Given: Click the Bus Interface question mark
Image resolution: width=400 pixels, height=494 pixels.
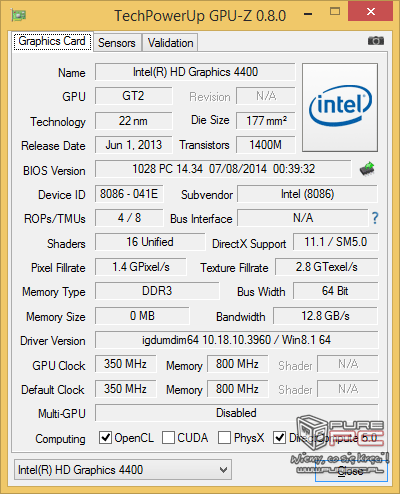Looking at the screenshot, I should click(x=375, y=218).
